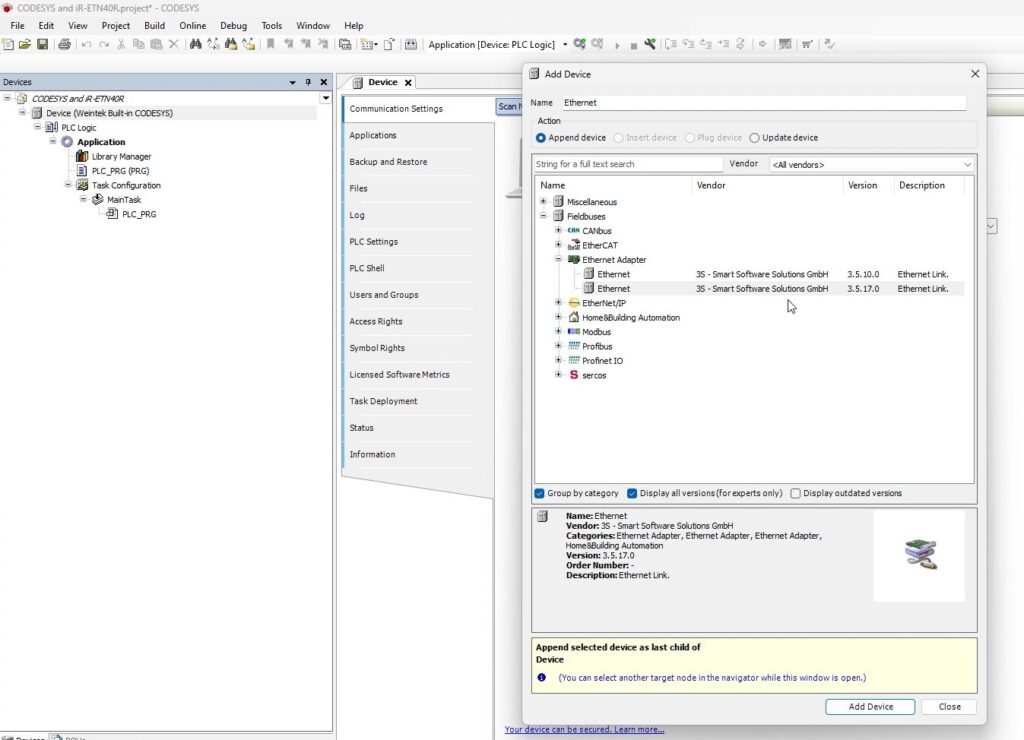The height and width of the screenshot is (740, 1024).
Task: Click the Add Device button
Action: pos(870,707)
